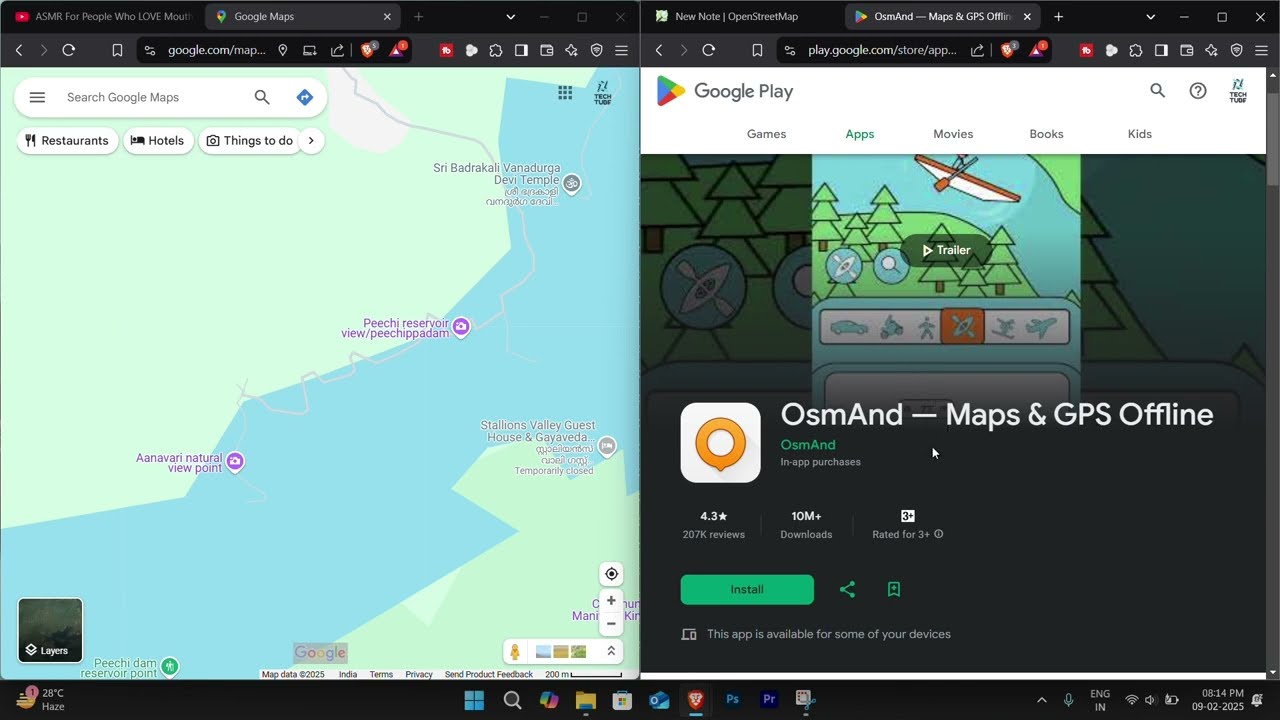Open Google apps grid in Maps
Viewport: 1280px width, 720px height.
point(565,92)
